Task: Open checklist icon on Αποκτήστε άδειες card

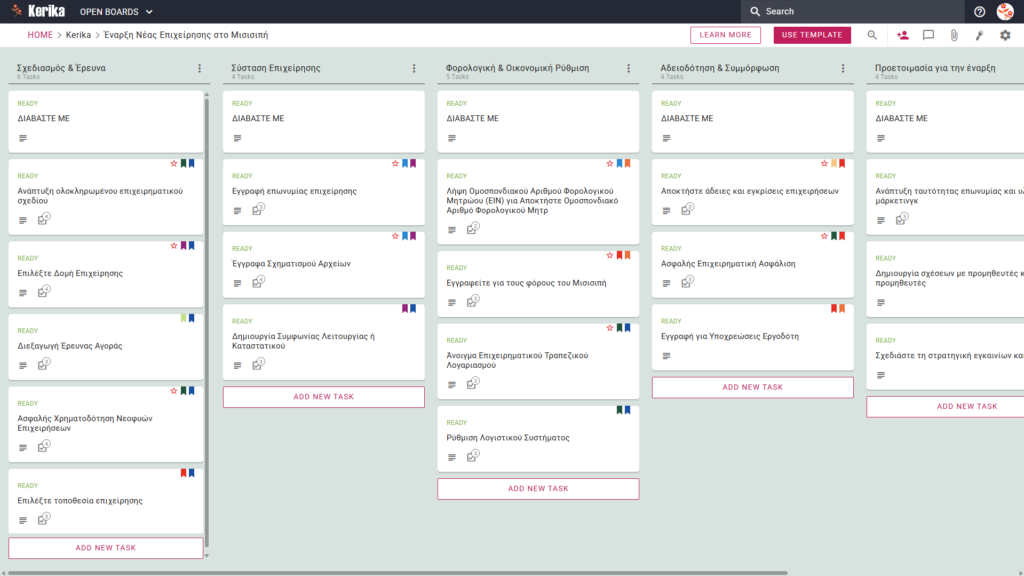Action: point(687,210)
